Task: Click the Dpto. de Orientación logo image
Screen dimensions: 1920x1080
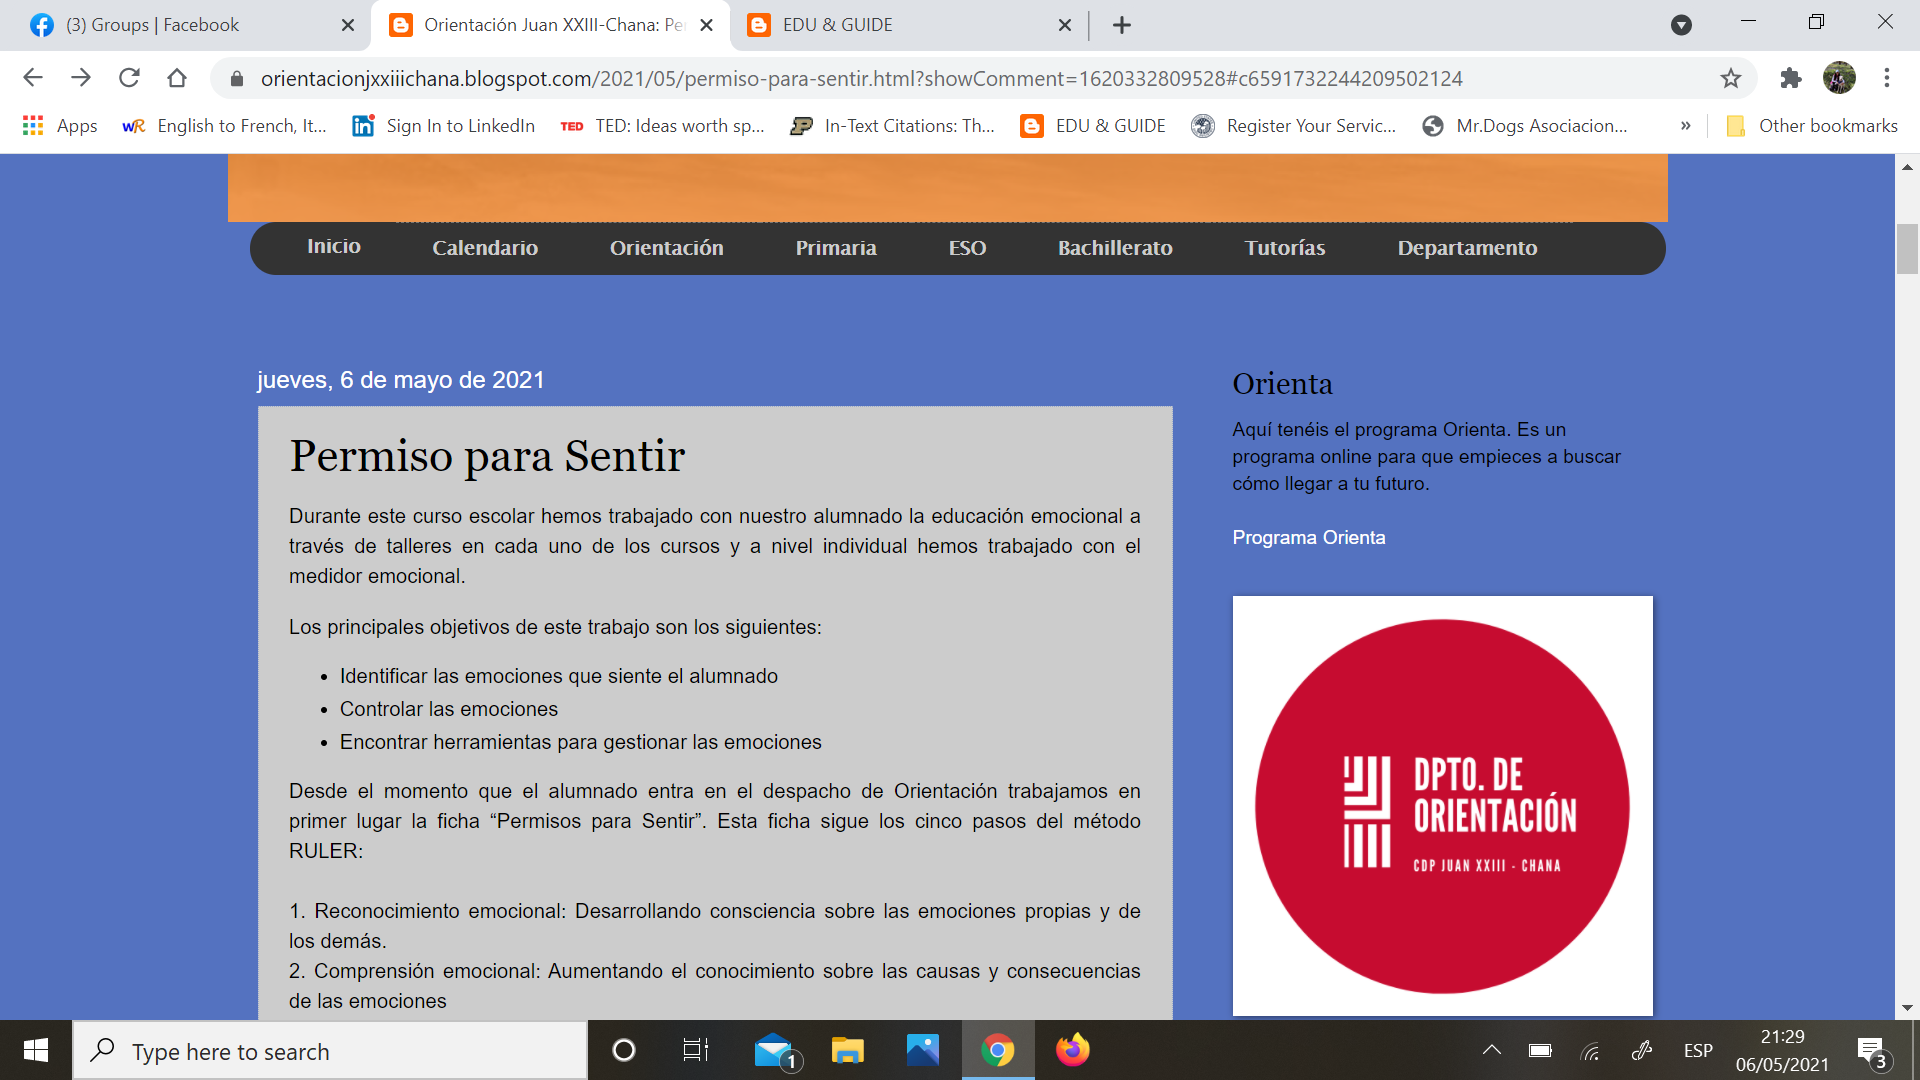Action: [x=1442, y=806]
